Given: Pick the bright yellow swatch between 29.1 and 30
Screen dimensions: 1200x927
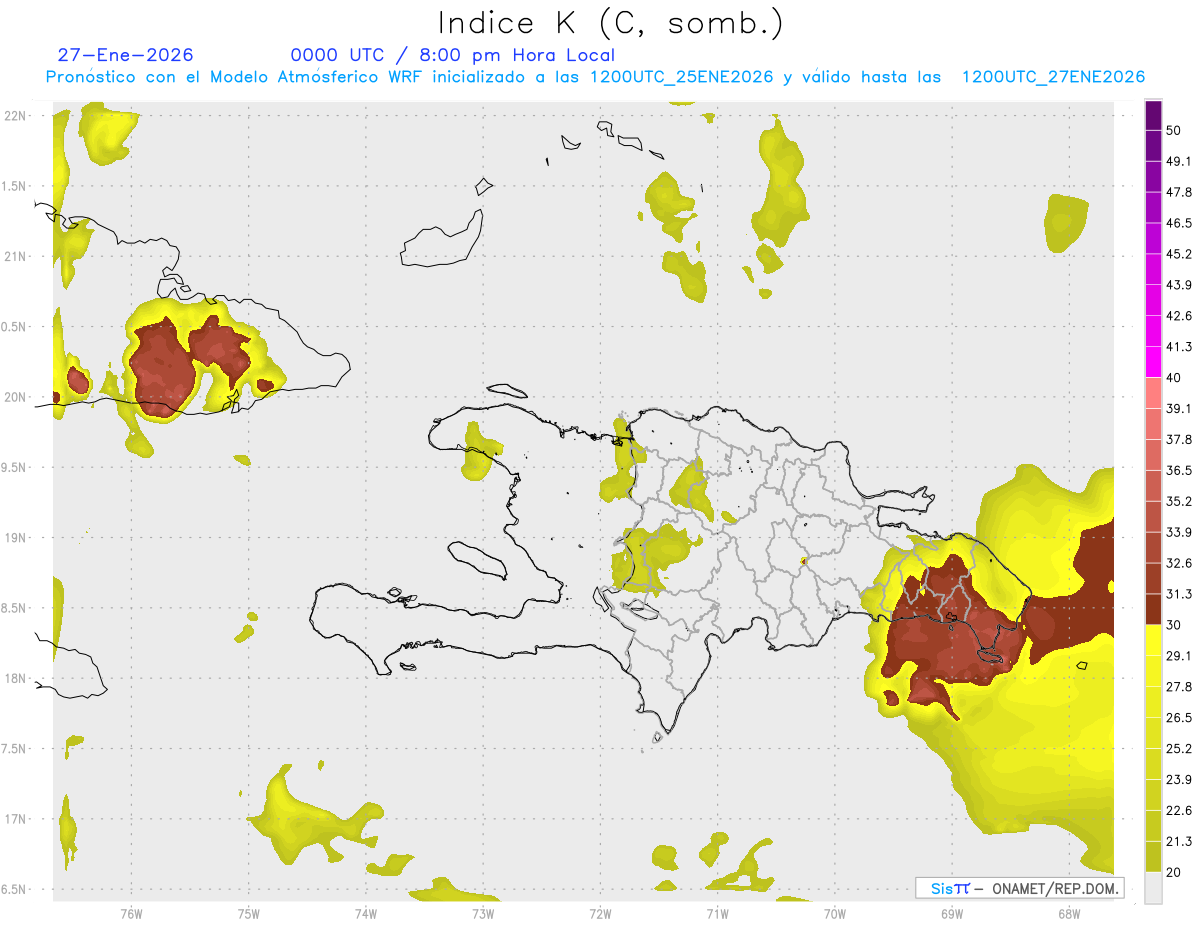Looking at the screenshot, I should pos(1154,640).
